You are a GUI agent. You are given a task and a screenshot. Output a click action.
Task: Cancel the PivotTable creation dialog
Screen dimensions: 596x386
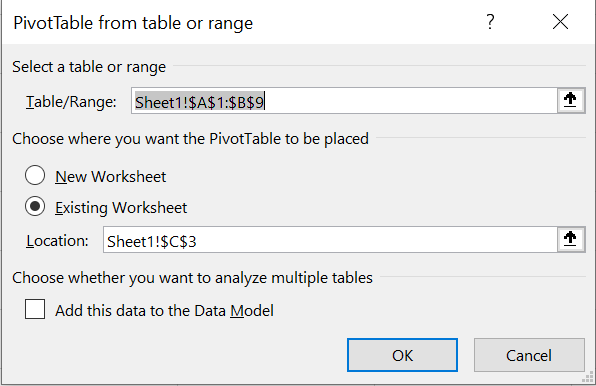coord(529,355)
